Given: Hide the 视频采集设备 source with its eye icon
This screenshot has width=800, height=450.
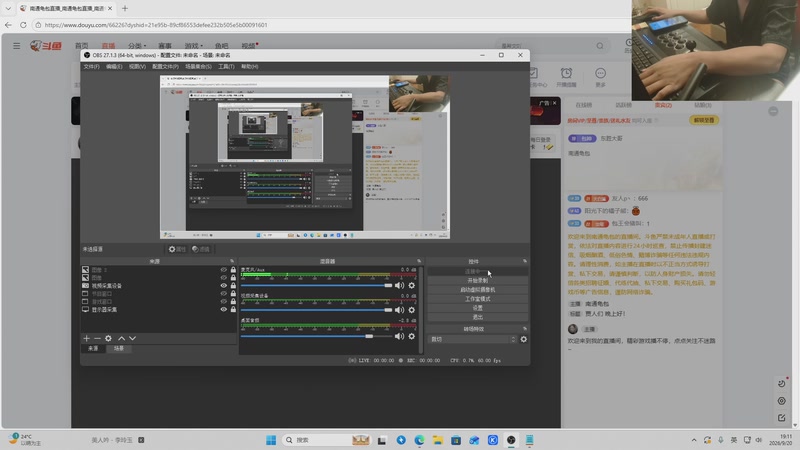Looking at the screenshot, I should [223, 286].
